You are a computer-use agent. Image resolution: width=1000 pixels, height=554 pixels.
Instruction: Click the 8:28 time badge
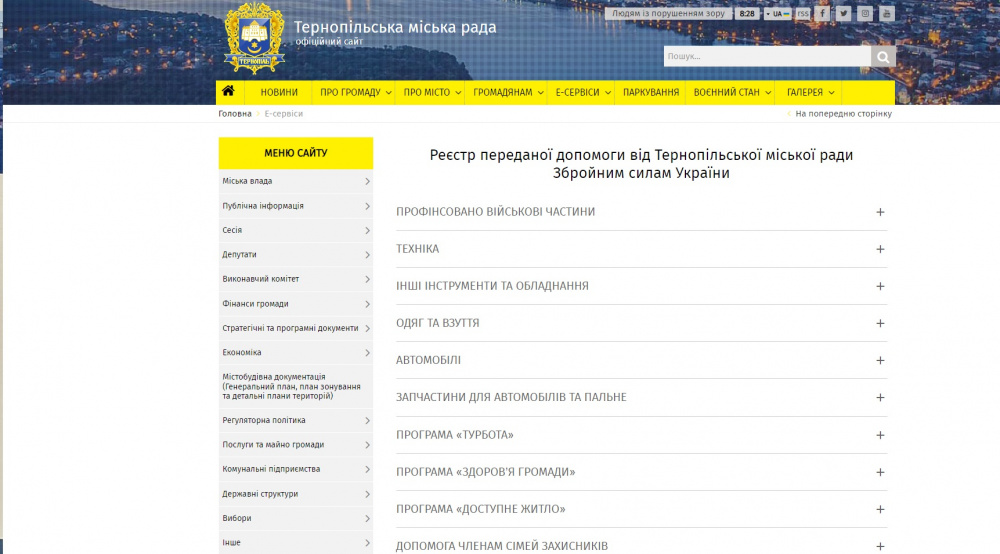pos(747,13)
